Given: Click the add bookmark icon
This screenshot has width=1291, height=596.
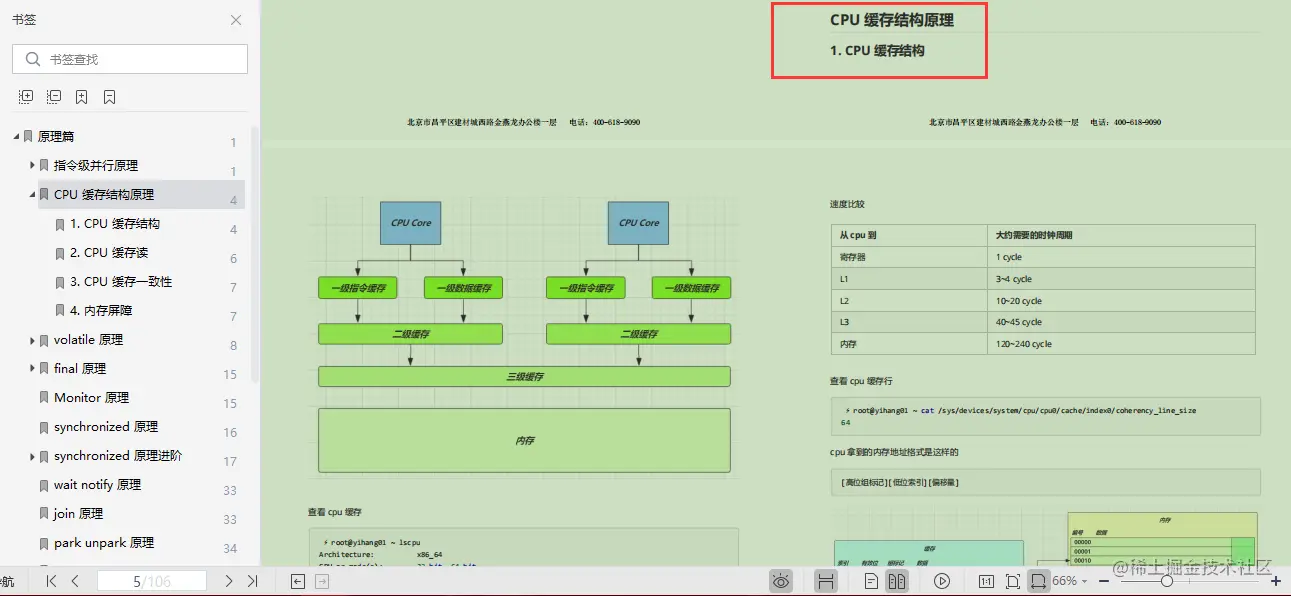Looking at the screenshot, I should (82, 97).
